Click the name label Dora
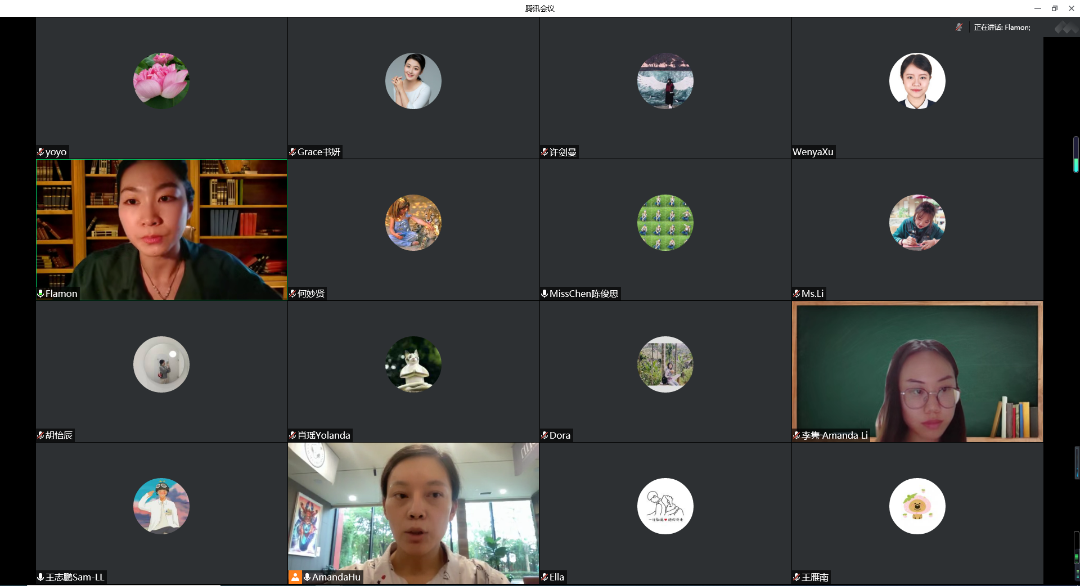 pos(560,436)
